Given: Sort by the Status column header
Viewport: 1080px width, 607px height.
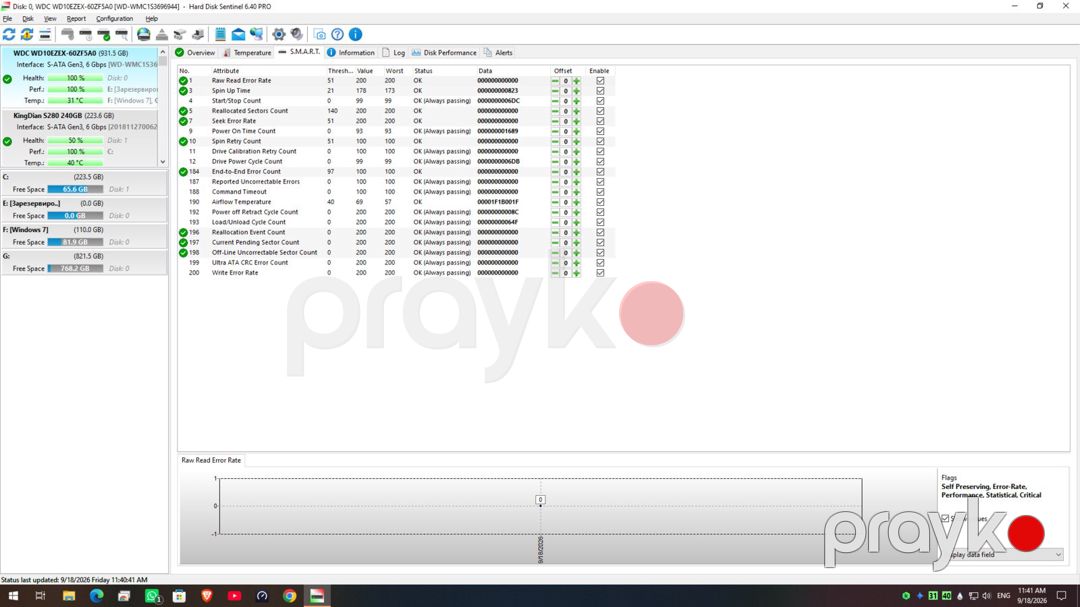Looking at the screenshot, I should click(x=423, y=71).
